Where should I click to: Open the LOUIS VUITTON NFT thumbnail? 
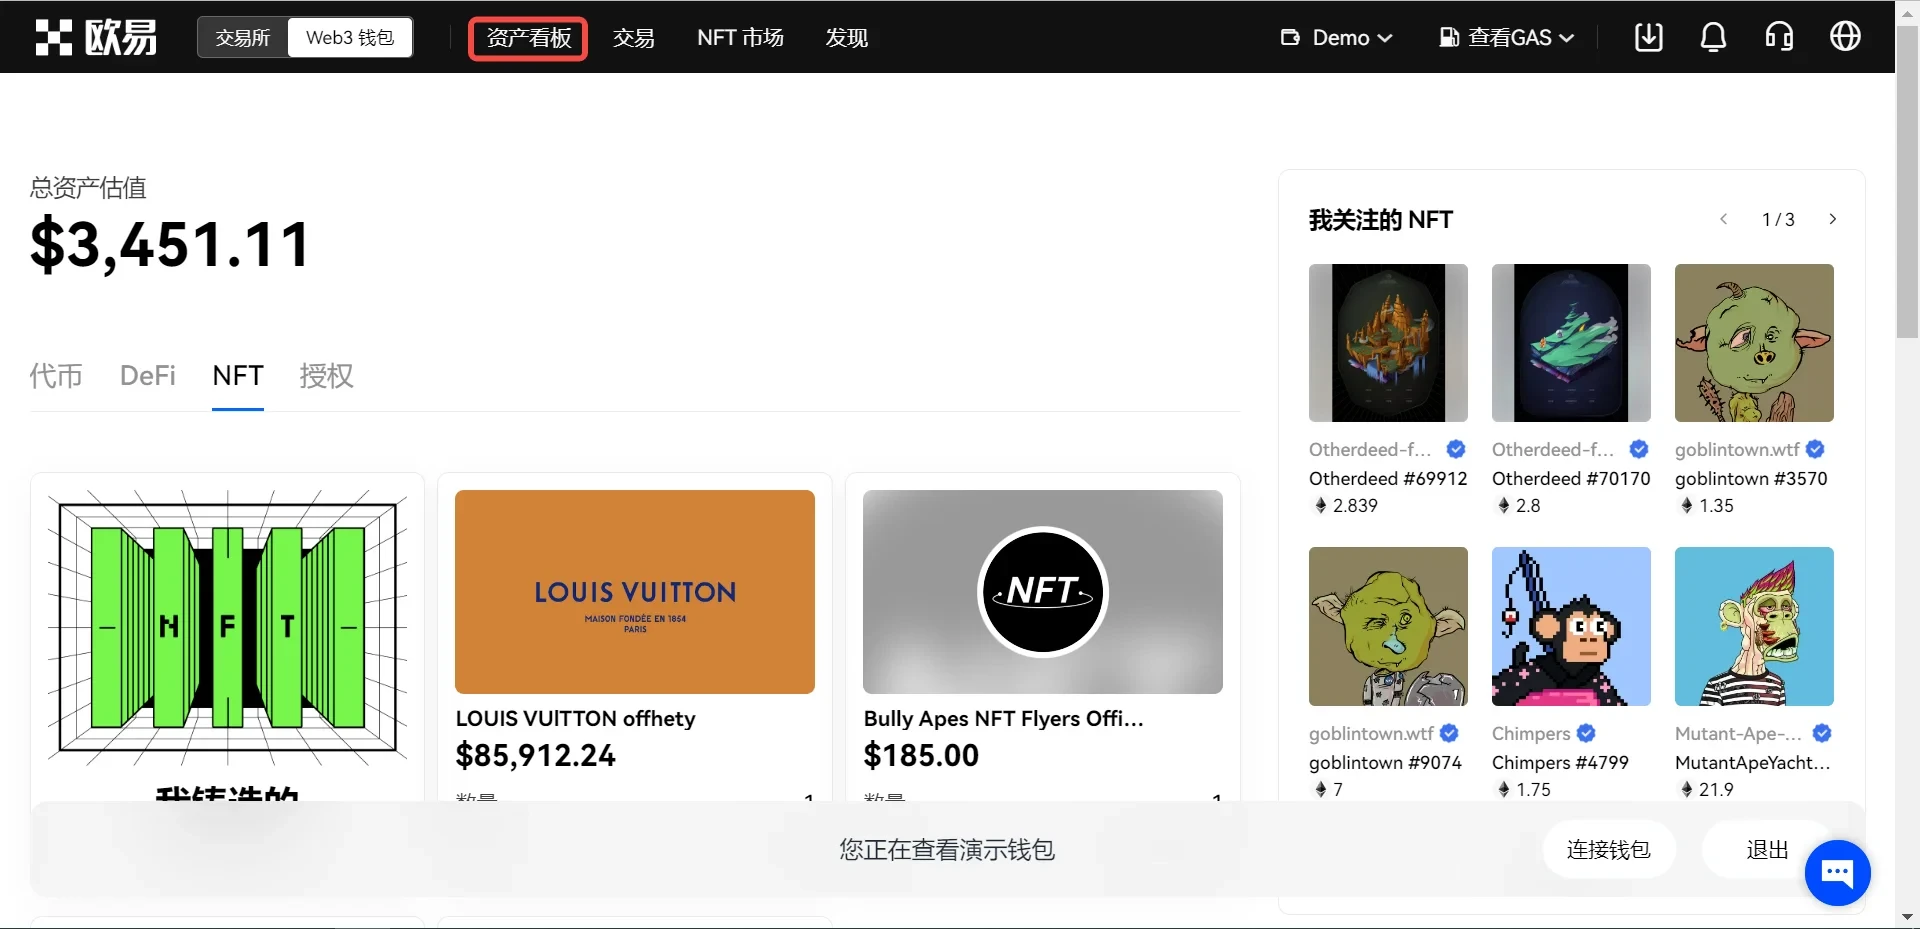click(635, 592)
